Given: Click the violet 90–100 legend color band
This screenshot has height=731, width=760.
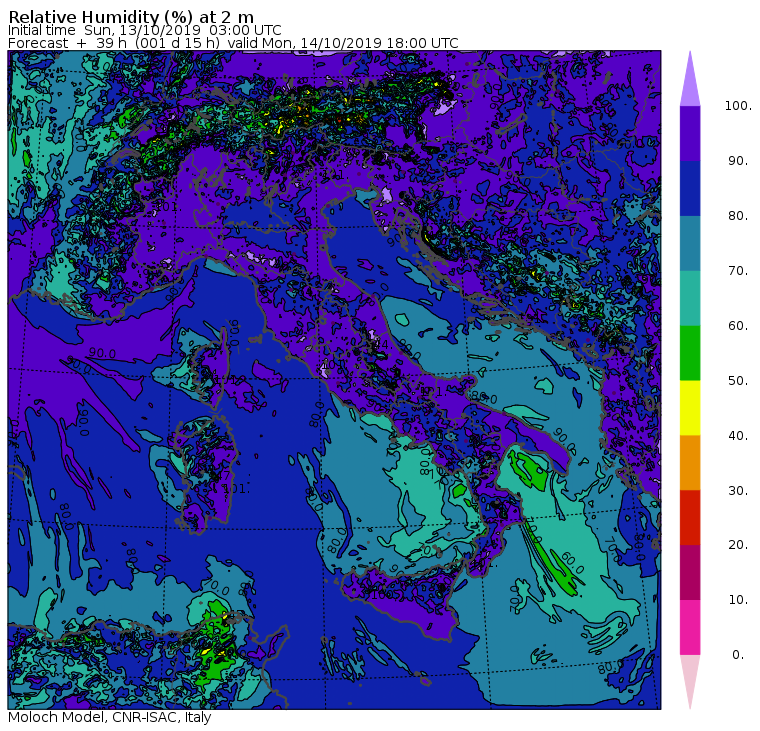Looking at the screenshot, I should [x=690, y=133].
